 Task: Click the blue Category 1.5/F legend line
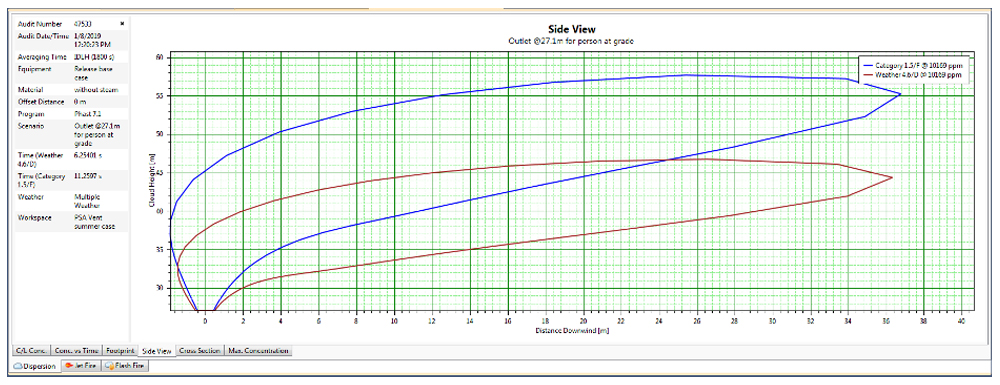tap(869, 65)
